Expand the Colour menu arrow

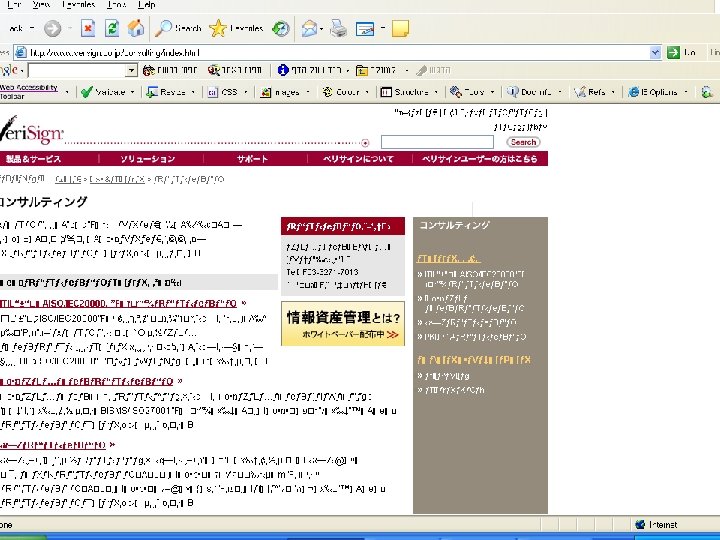tap(367, 92)
